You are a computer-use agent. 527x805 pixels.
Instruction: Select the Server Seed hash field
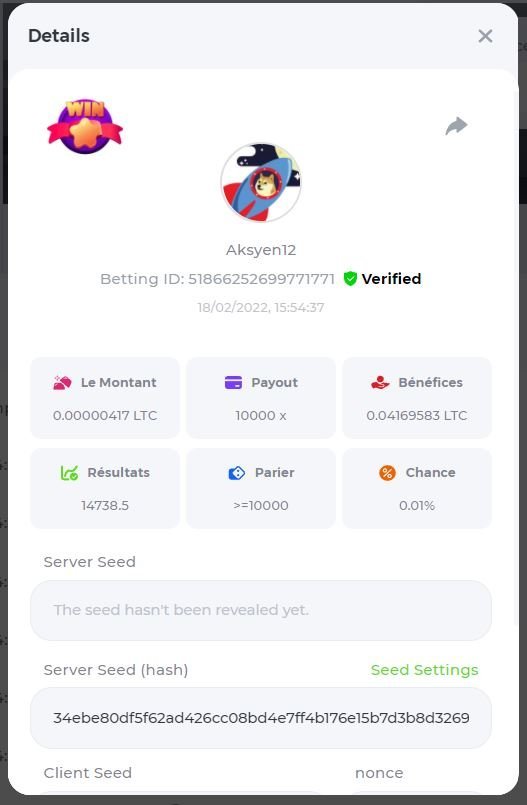(x=261, y=718)
